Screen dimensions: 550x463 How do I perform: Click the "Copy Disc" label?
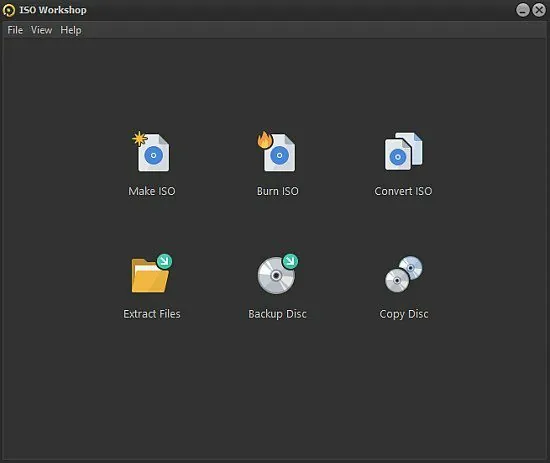pos(404,314)
